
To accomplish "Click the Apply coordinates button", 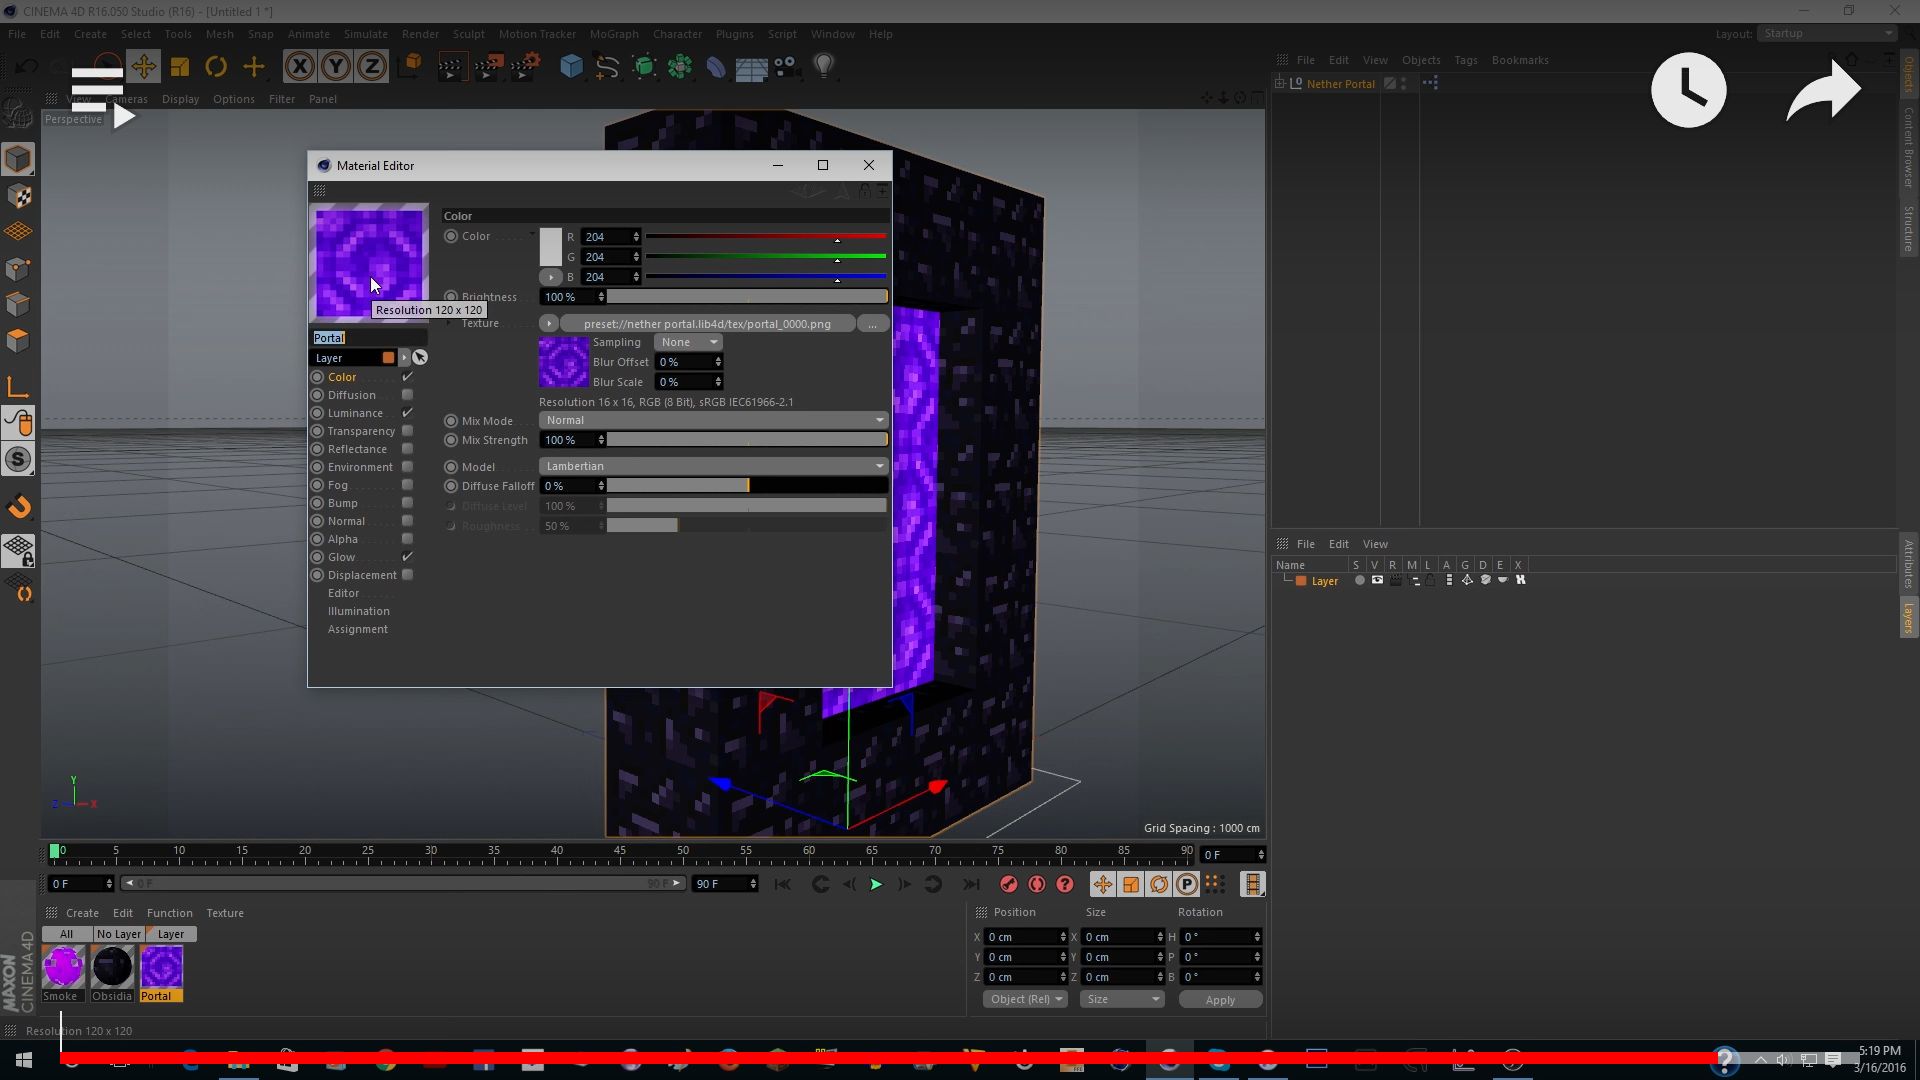I will (1220, 999).
